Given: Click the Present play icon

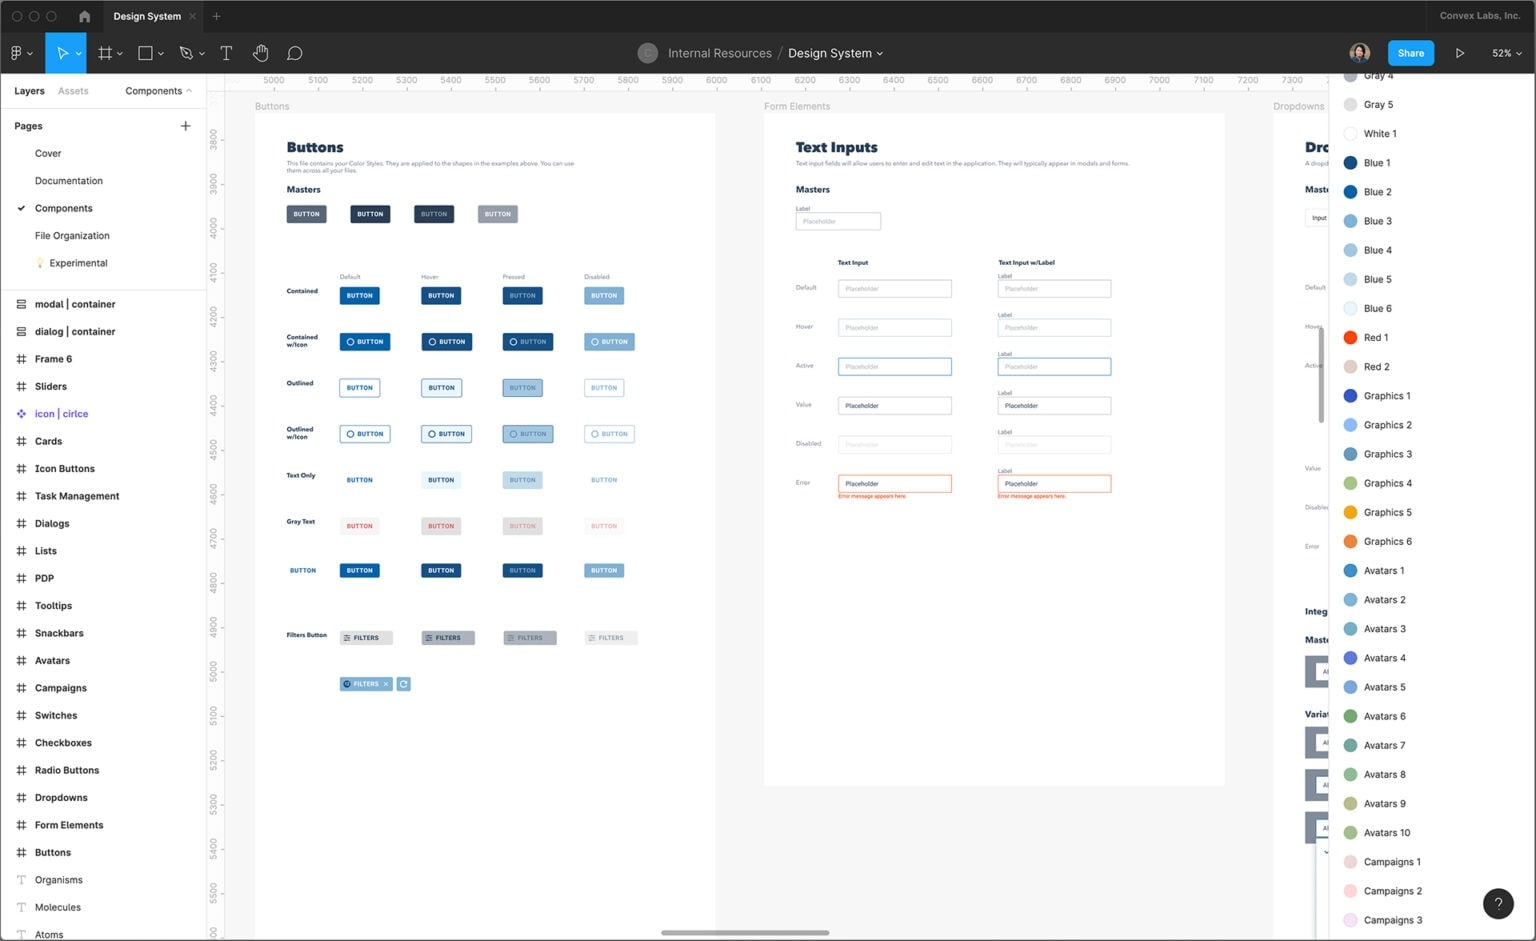Looking at the screenshot, I should click(x=1460, y=53).
